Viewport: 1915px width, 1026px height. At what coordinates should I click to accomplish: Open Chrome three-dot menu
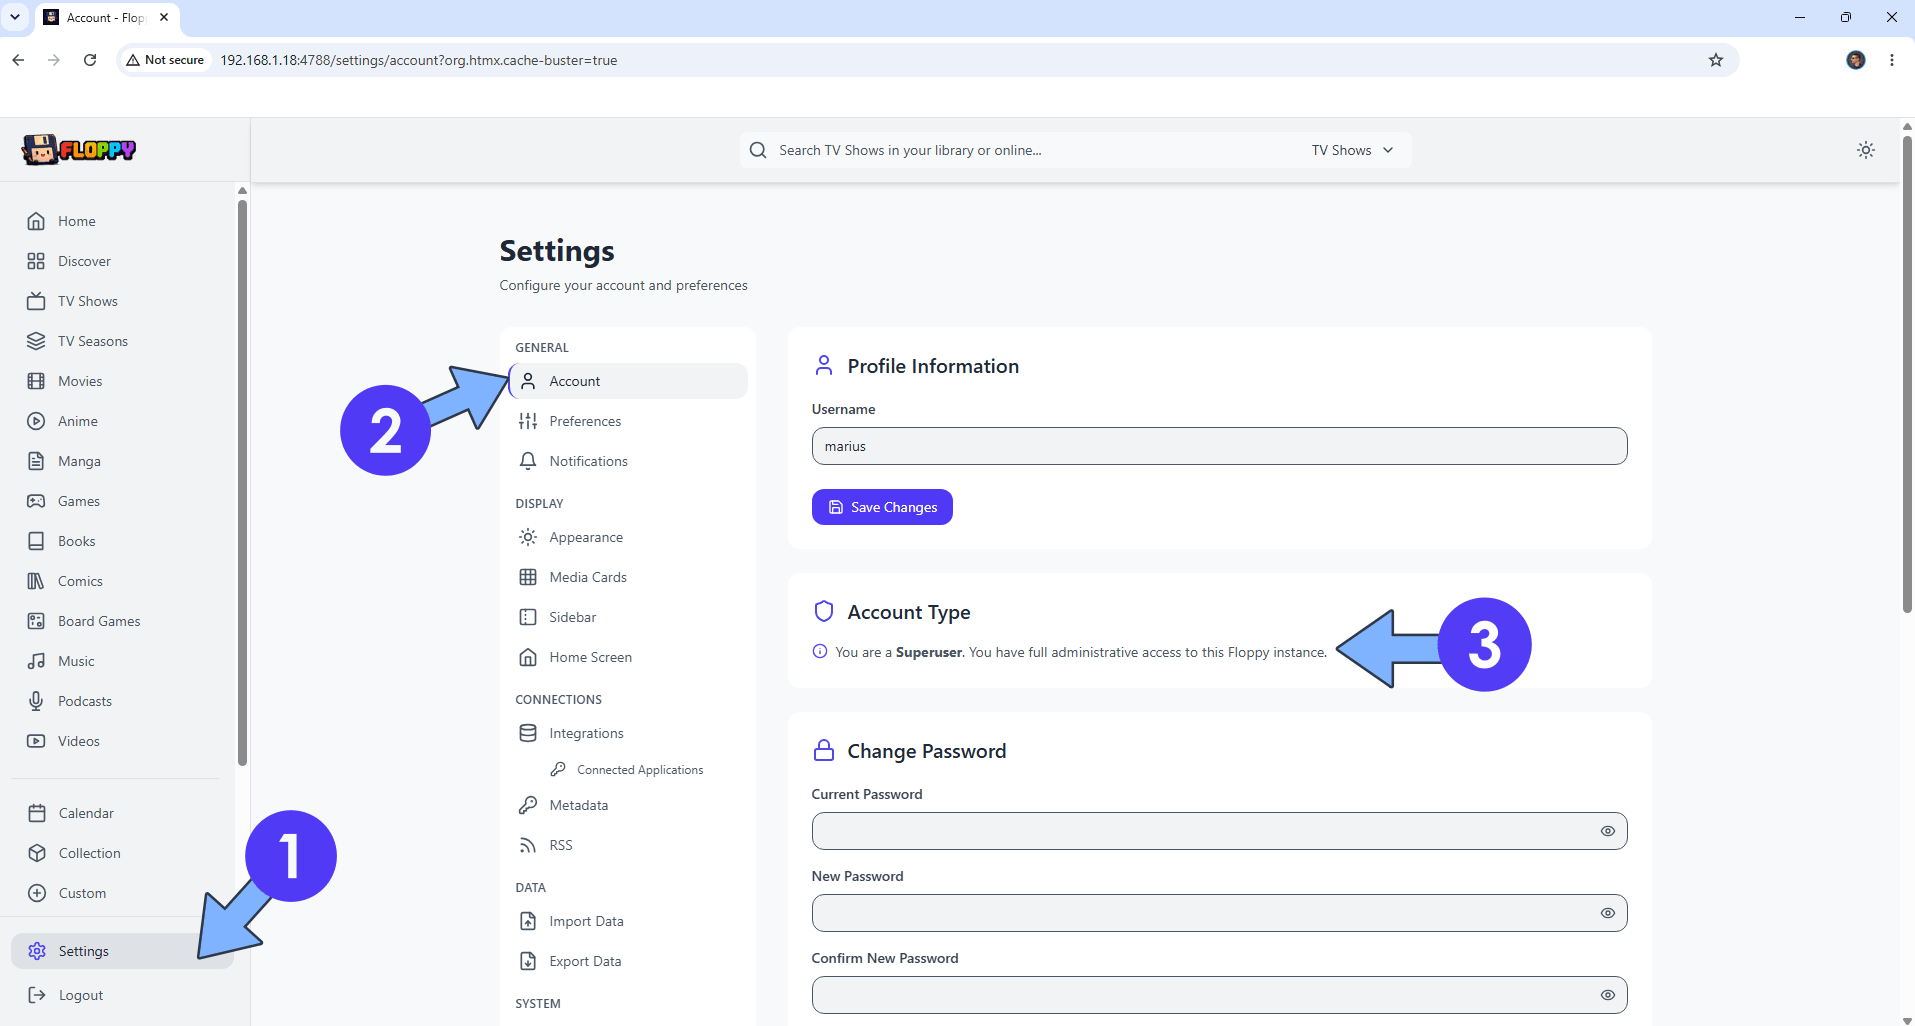point(1892,60)
